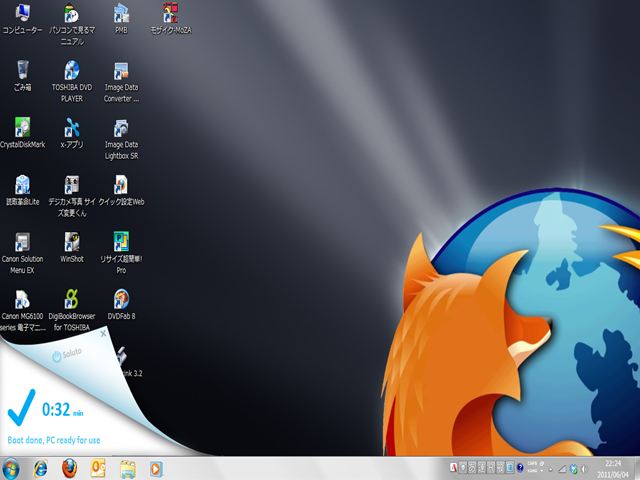The height and width of the screenshot is (480, 640).
Task: Select the Canon MG6100 series manual shortcut
Action: pyautogui.click(x=22, y=310)
